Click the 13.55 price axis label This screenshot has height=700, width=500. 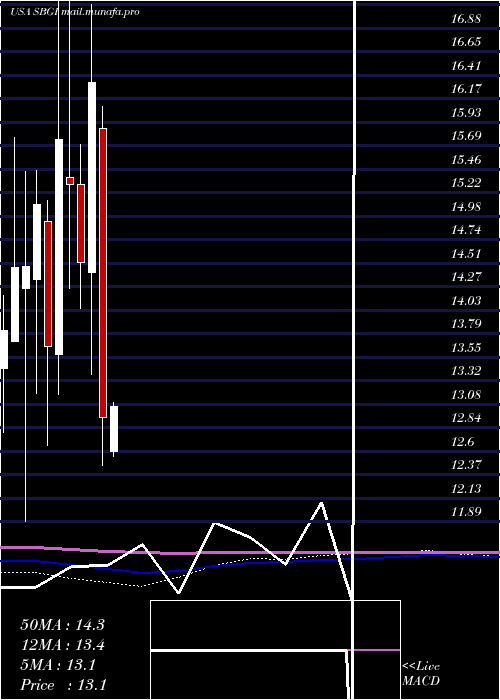466,347
